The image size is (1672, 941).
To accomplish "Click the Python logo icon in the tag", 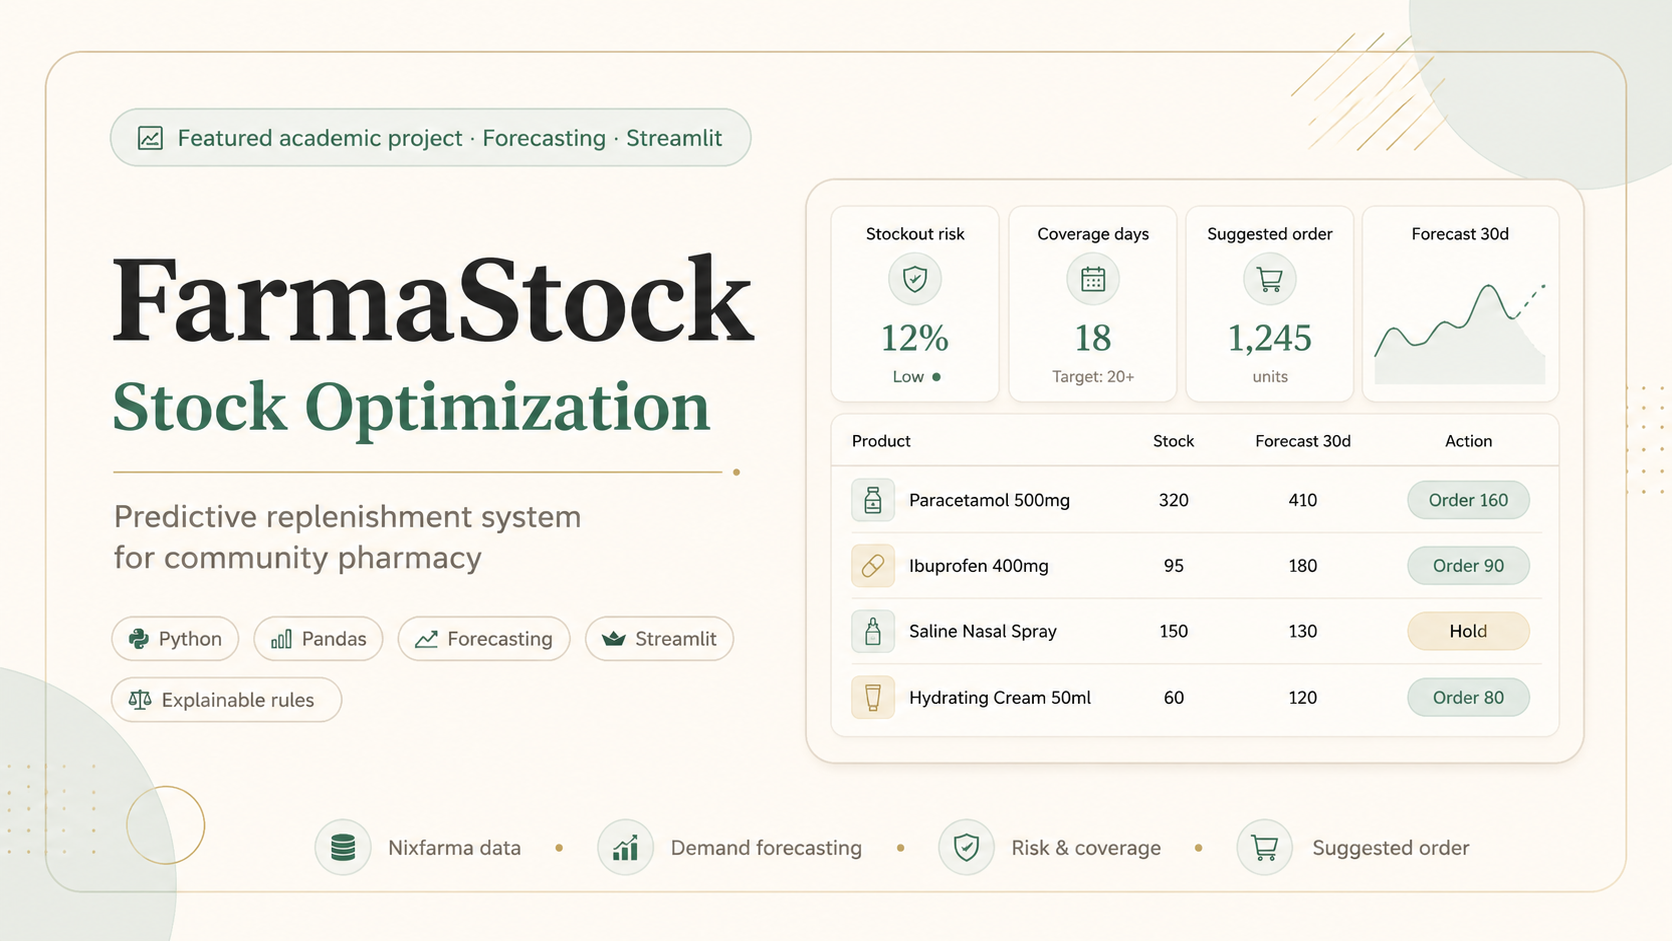I will [139, 639].
